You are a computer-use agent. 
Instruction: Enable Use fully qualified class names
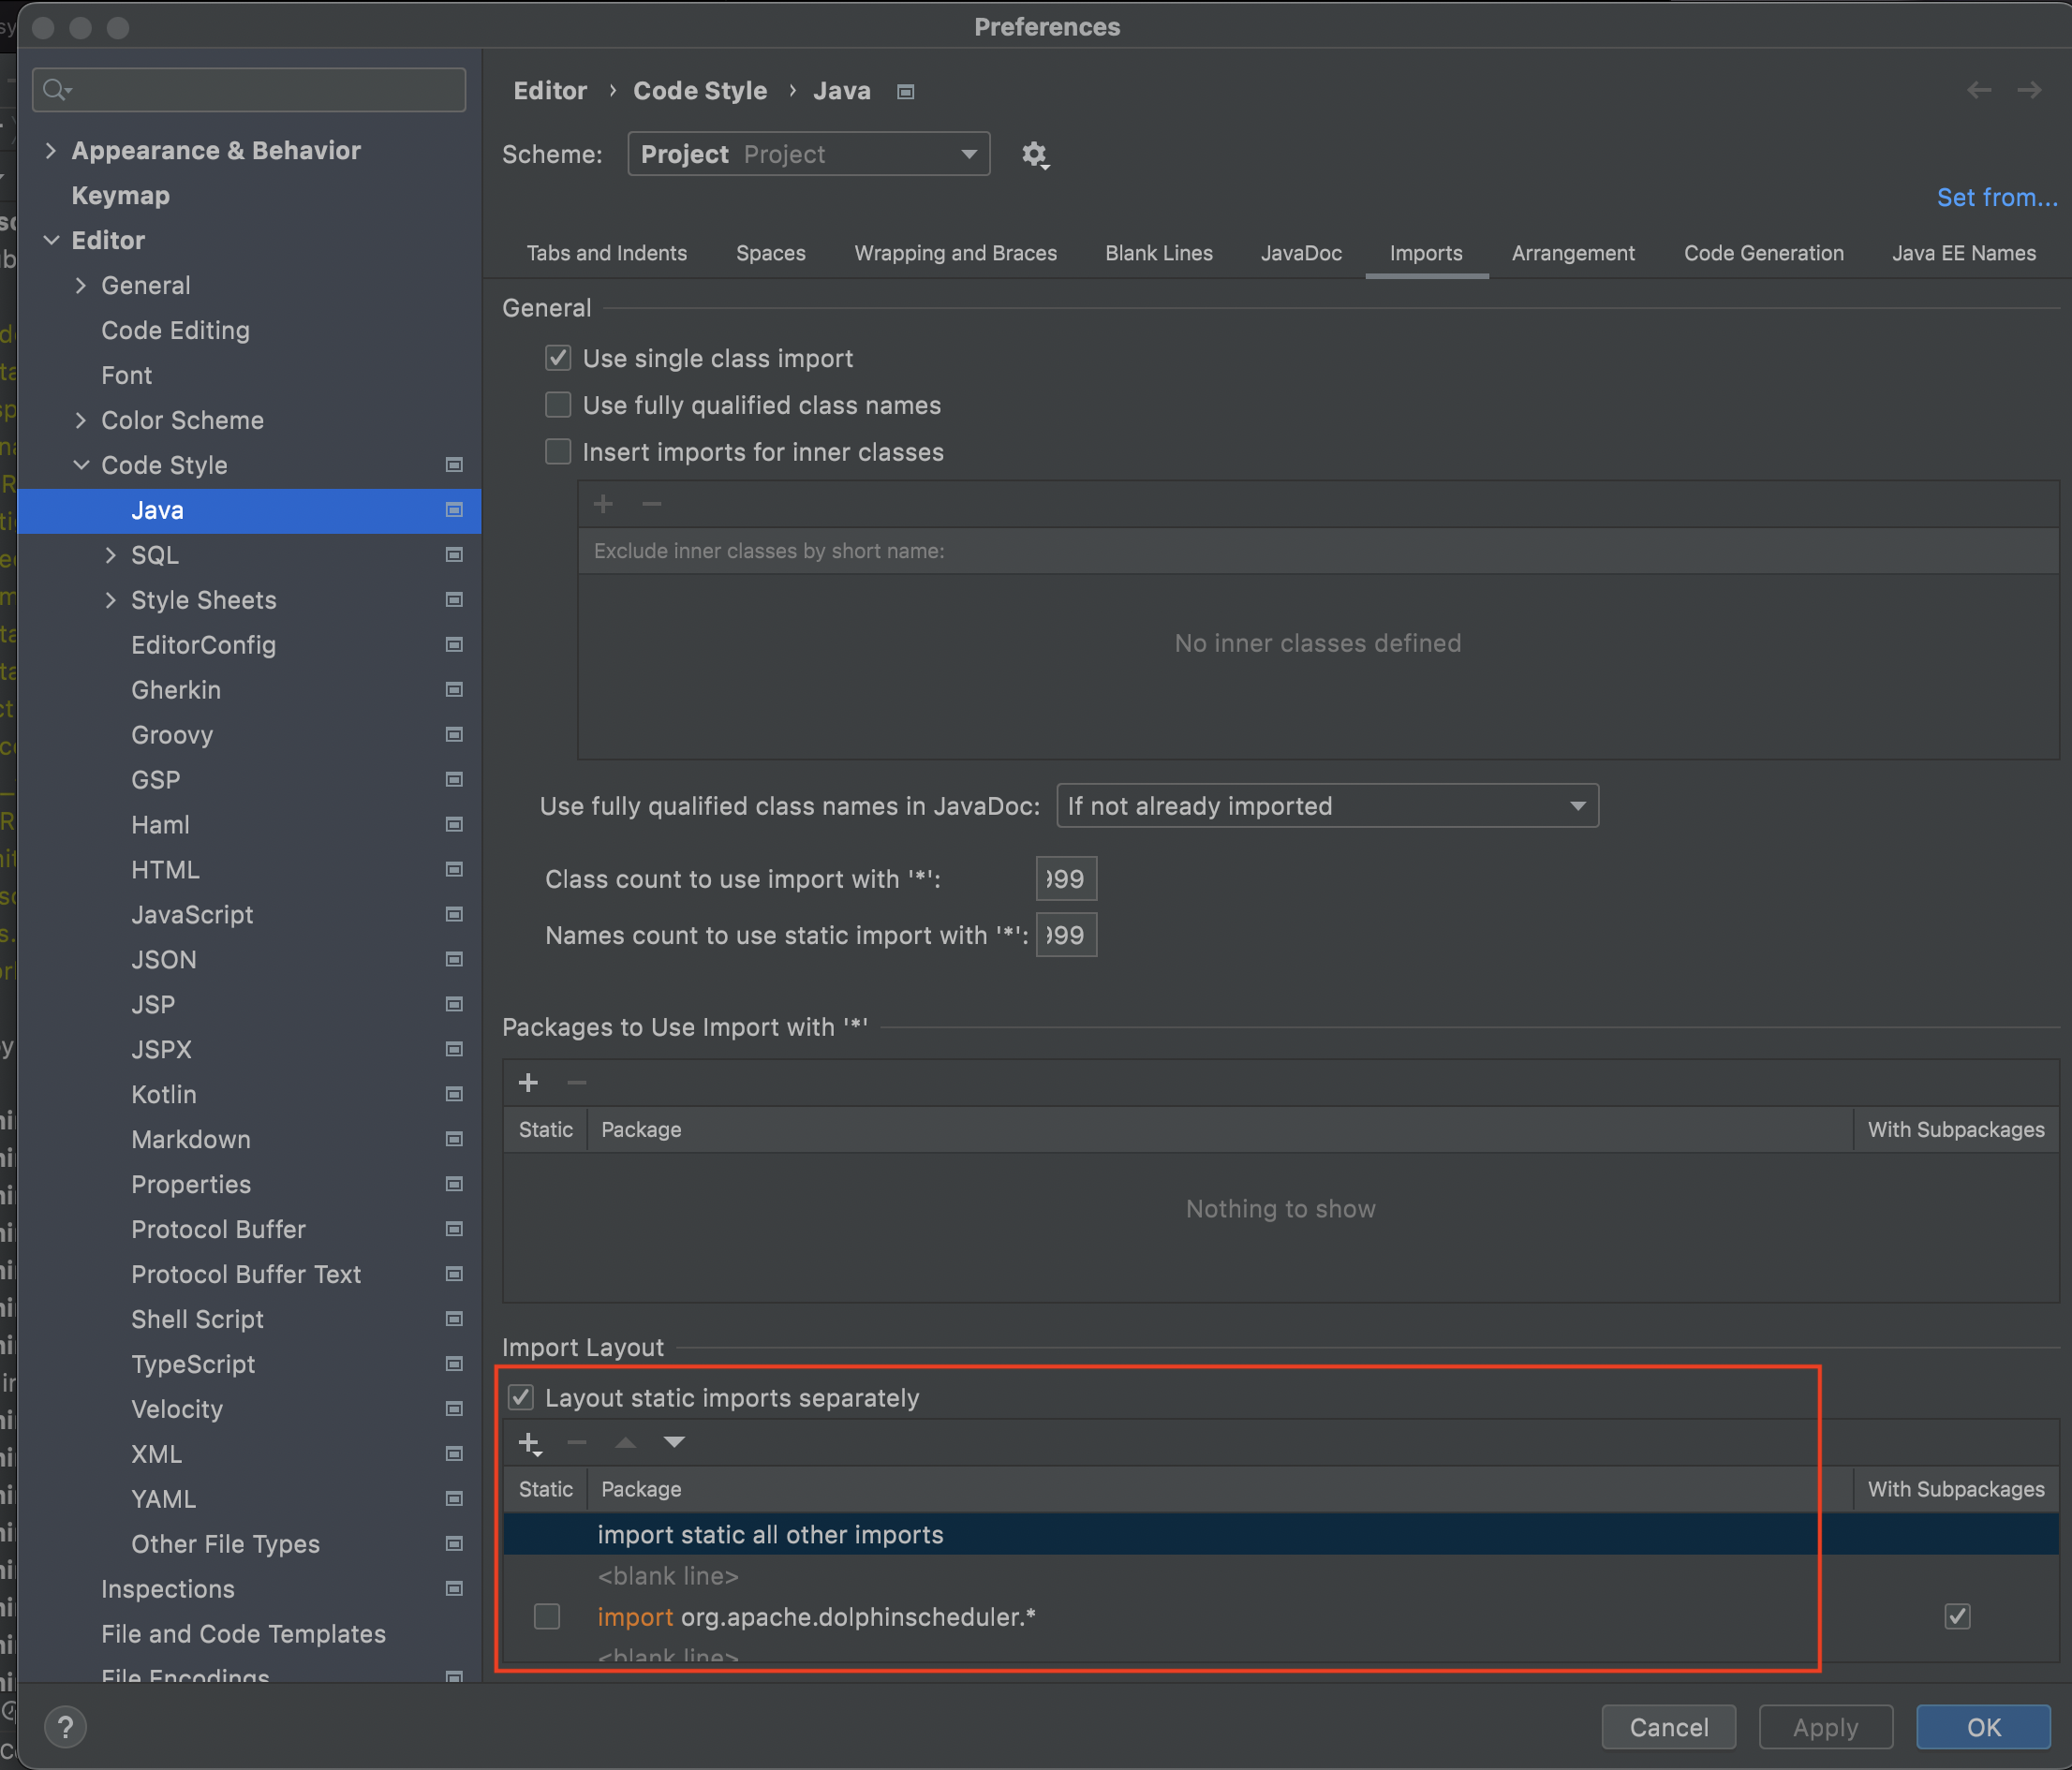[x=558, y=405]
